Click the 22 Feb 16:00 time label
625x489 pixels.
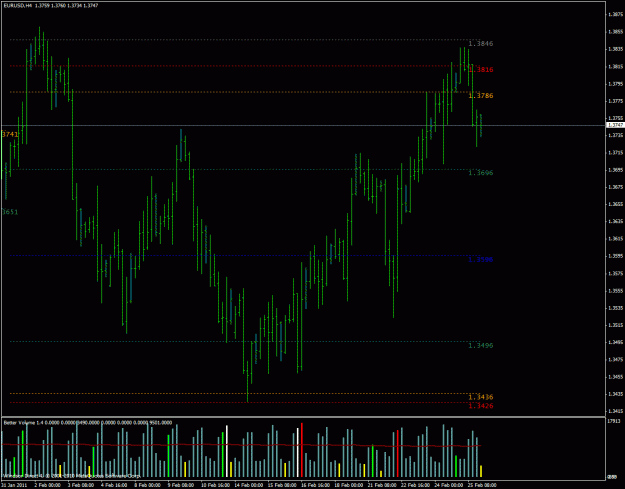pyautogui.click(x=415, y=485)
